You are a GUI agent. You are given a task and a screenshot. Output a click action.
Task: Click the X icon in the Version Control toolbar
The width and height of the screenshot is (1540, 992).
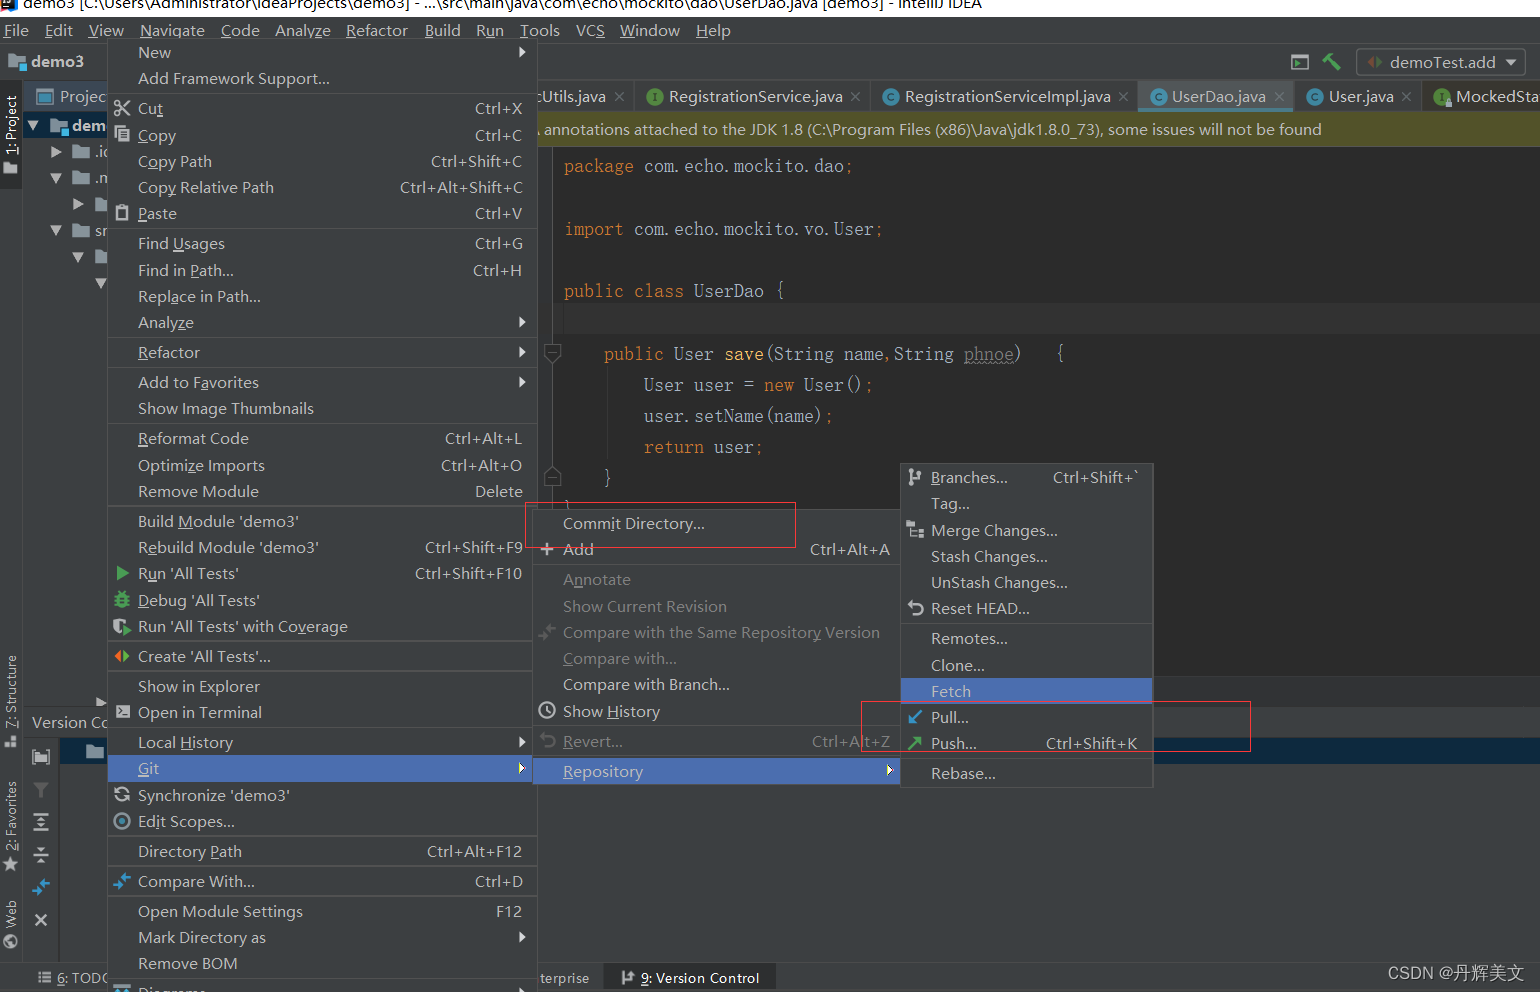click(41, 920)
